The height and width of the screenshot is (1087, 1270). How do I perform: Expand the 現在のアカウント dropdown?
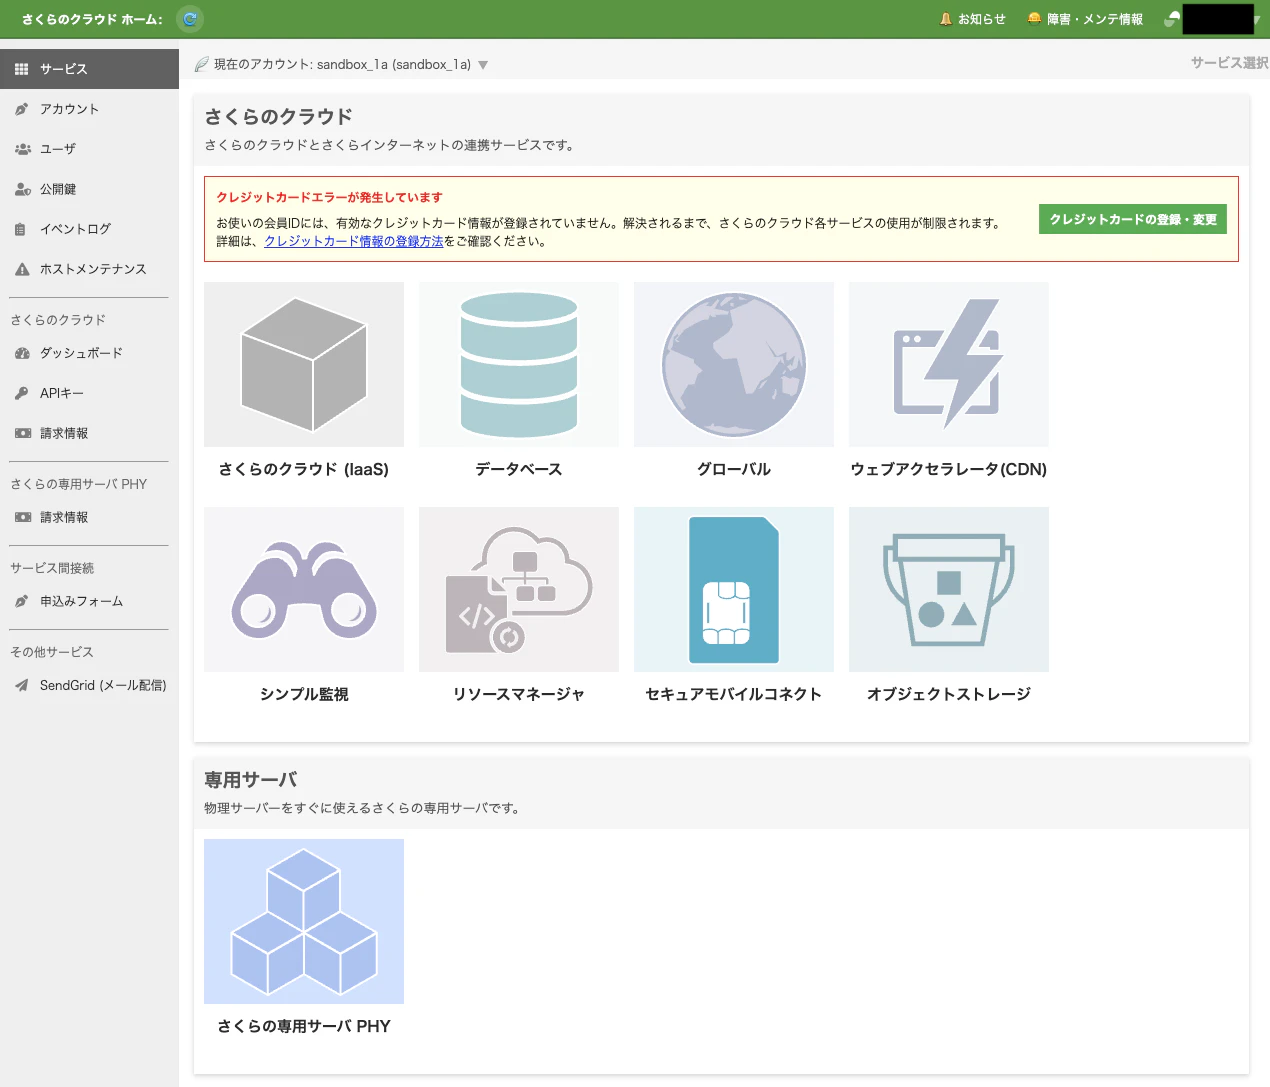483,63
